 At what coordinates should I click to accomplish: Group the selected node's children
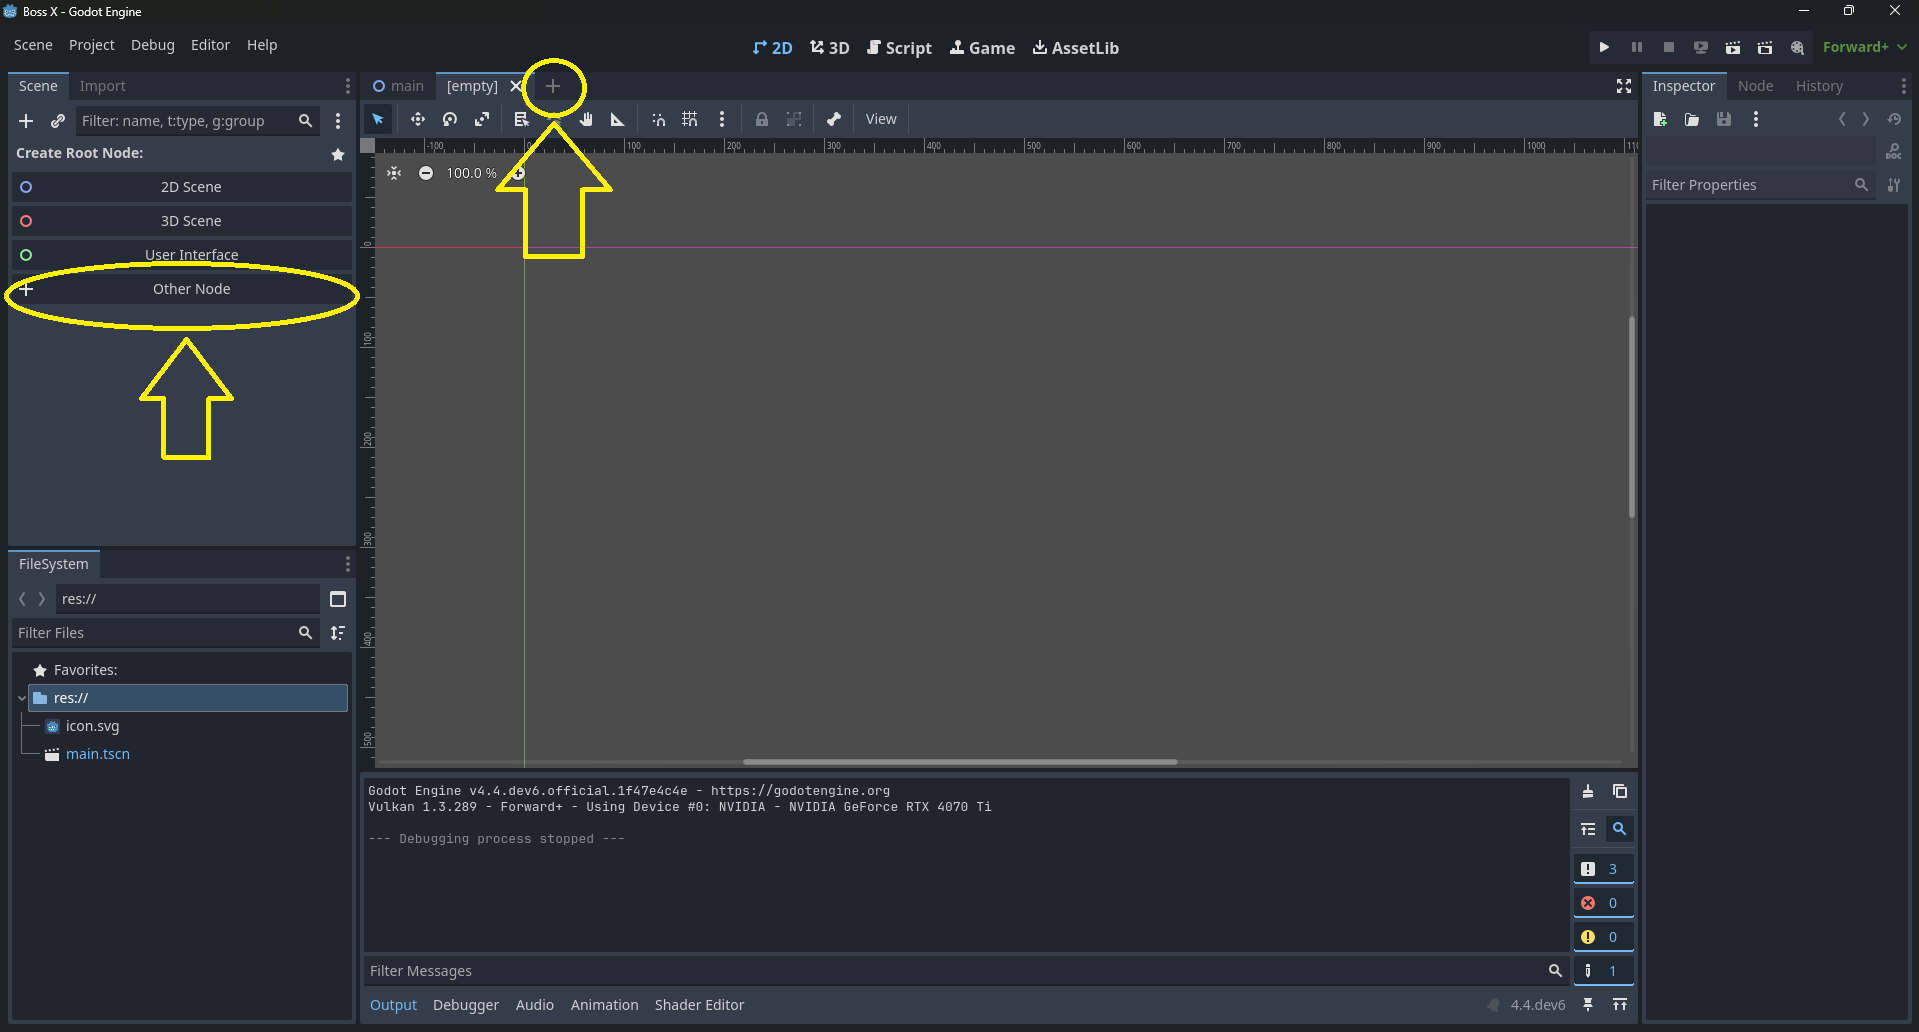pyautogui.click(x=794, y=119)
